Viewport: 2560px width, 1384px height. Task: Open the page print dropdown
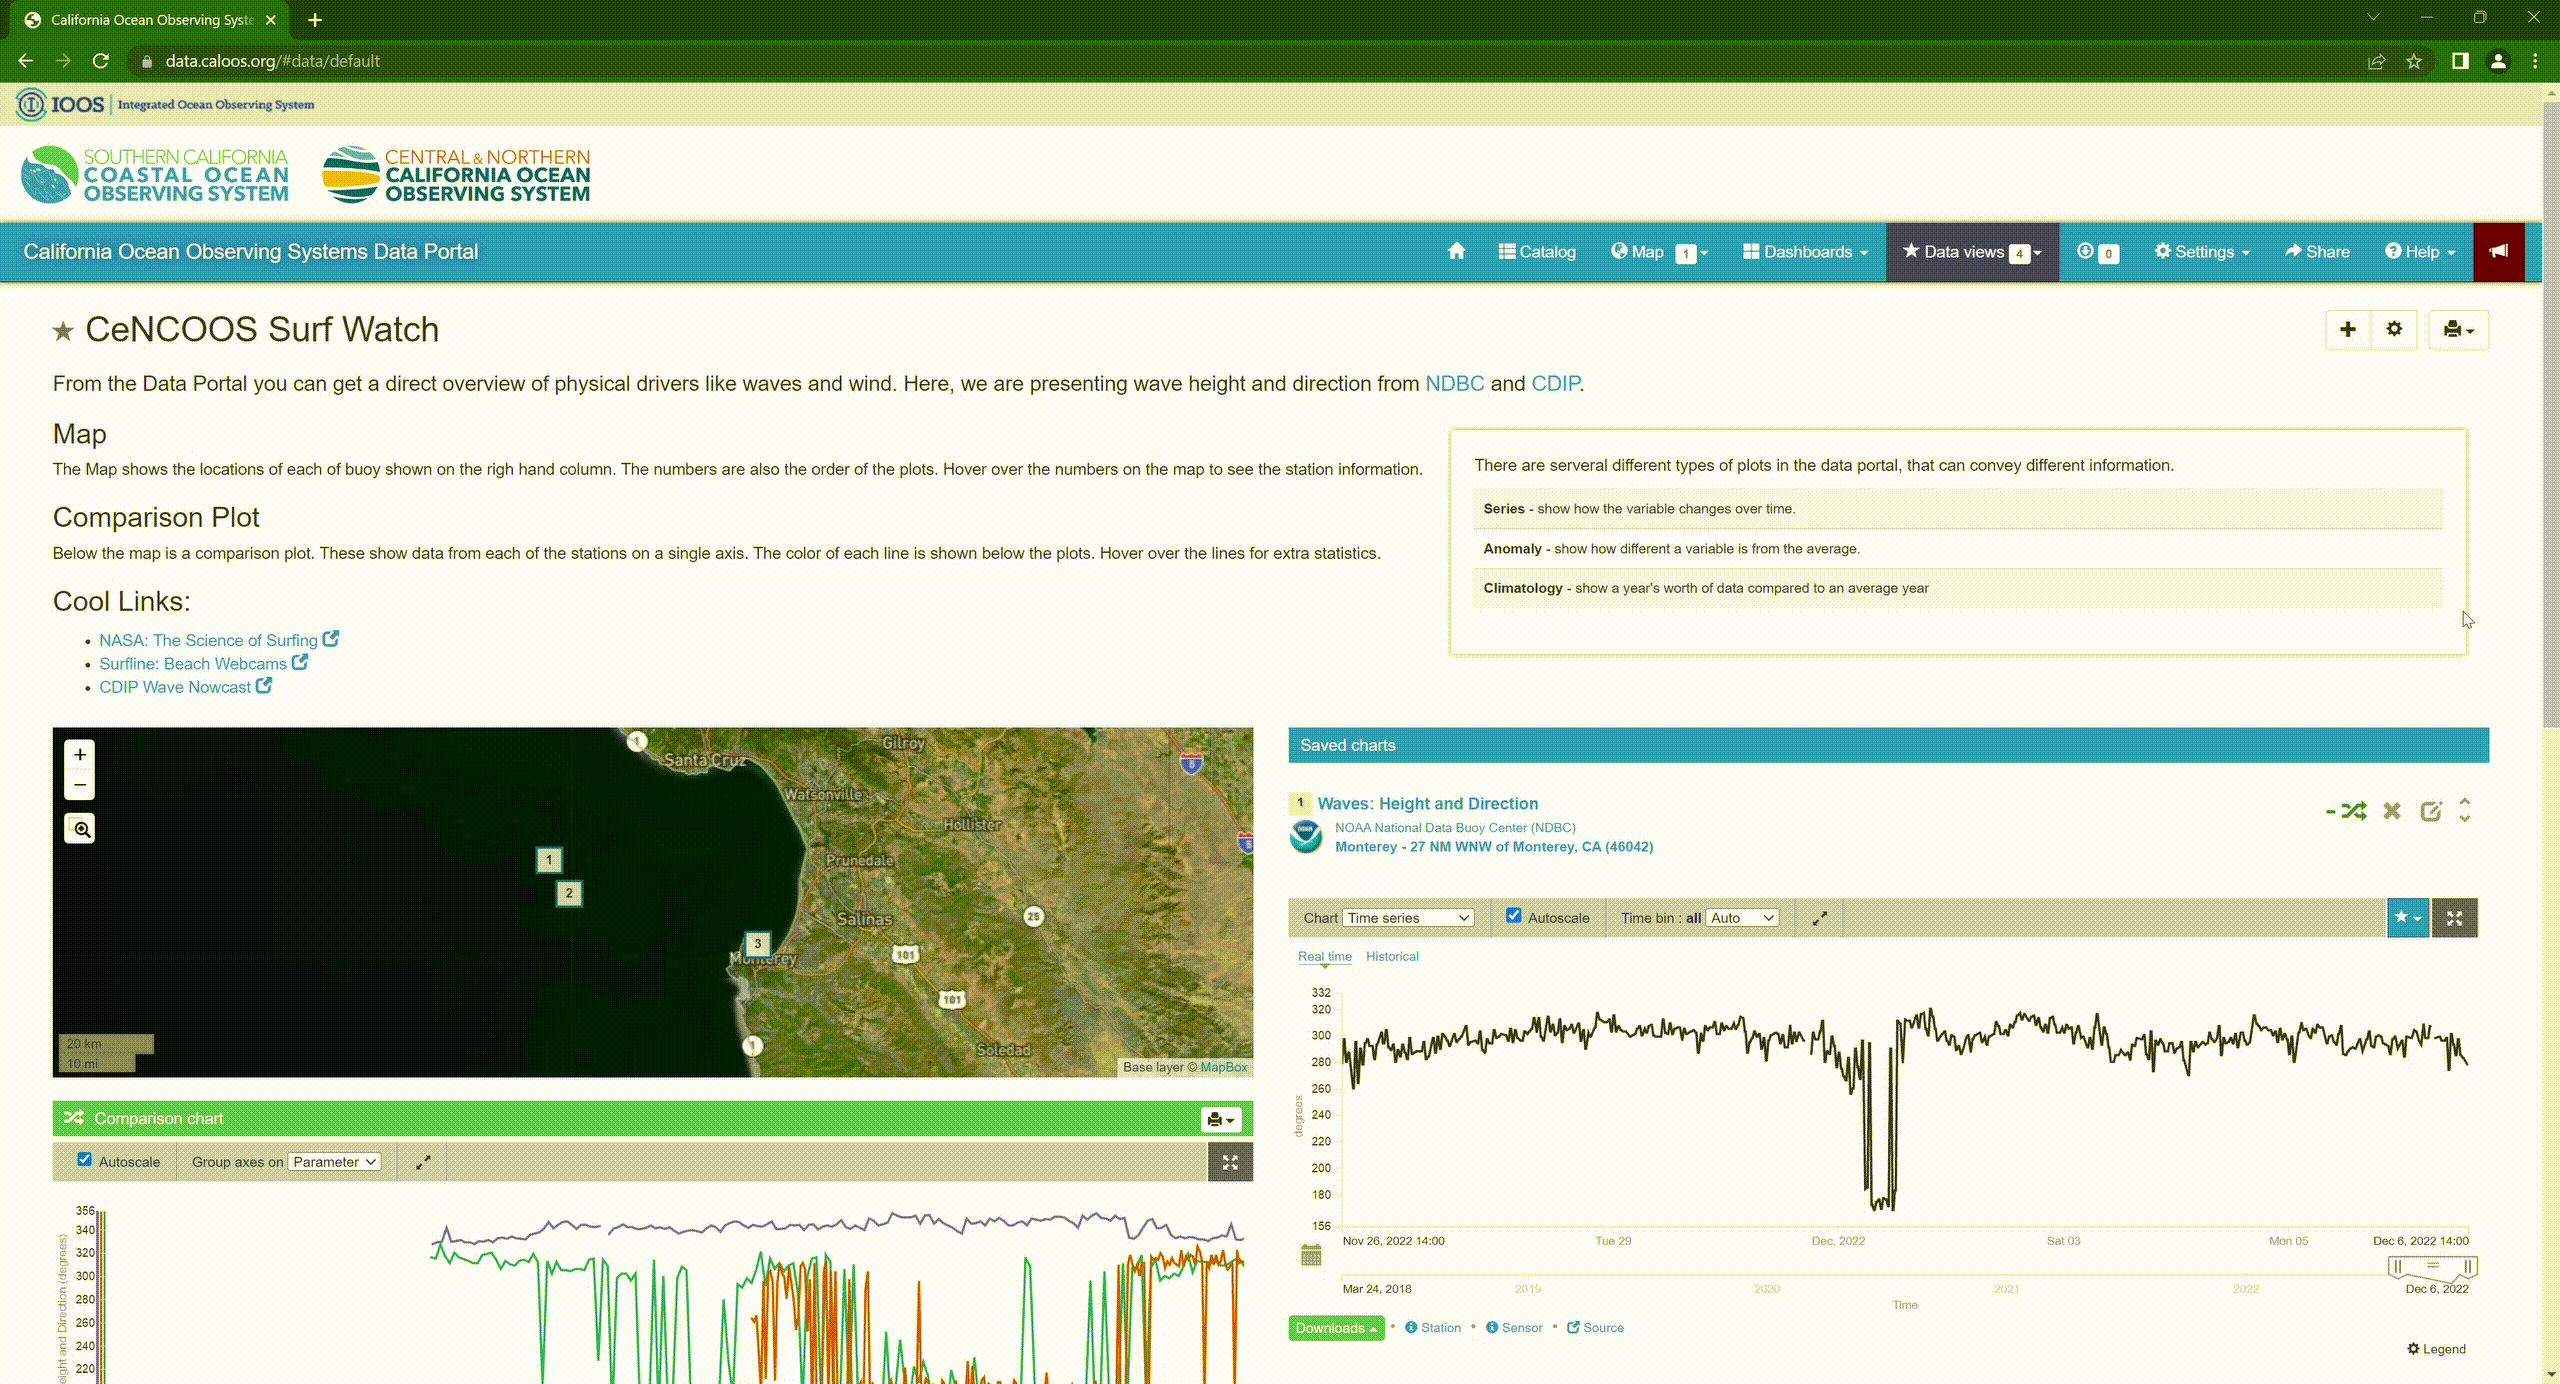[x=2458, y=330]
